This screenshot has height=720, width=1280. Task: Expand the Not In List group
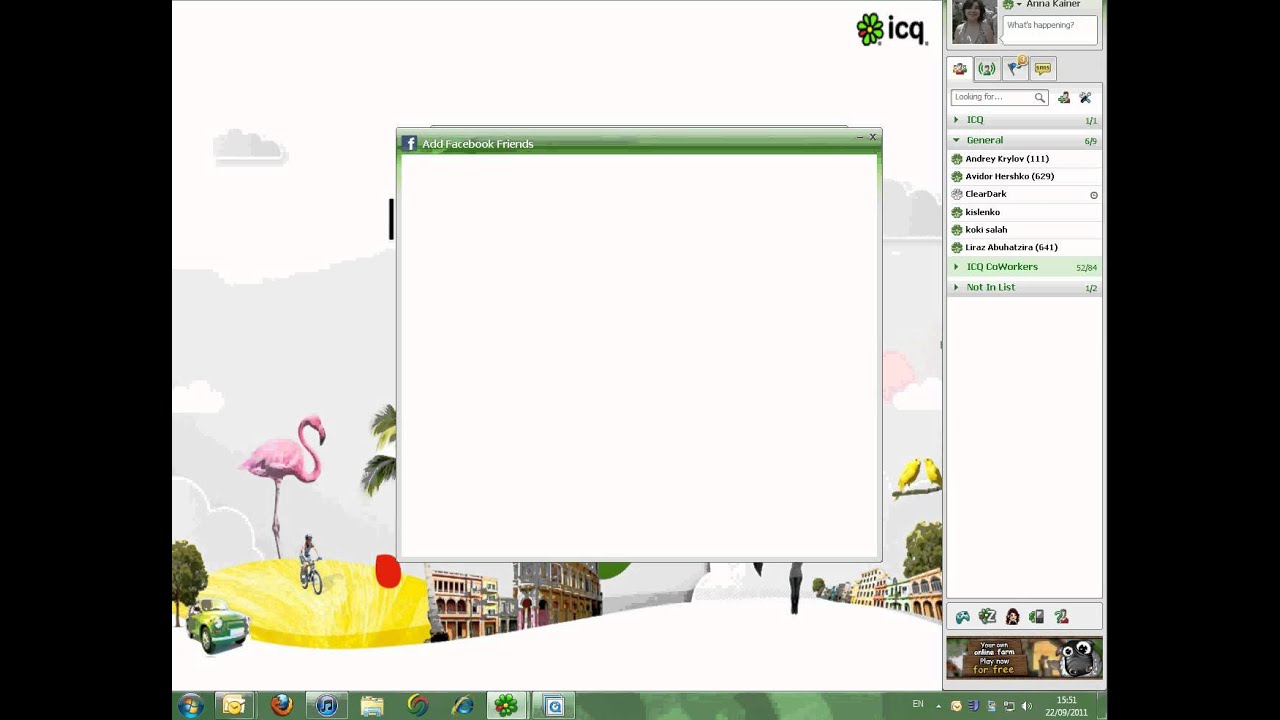(1024, 287)
